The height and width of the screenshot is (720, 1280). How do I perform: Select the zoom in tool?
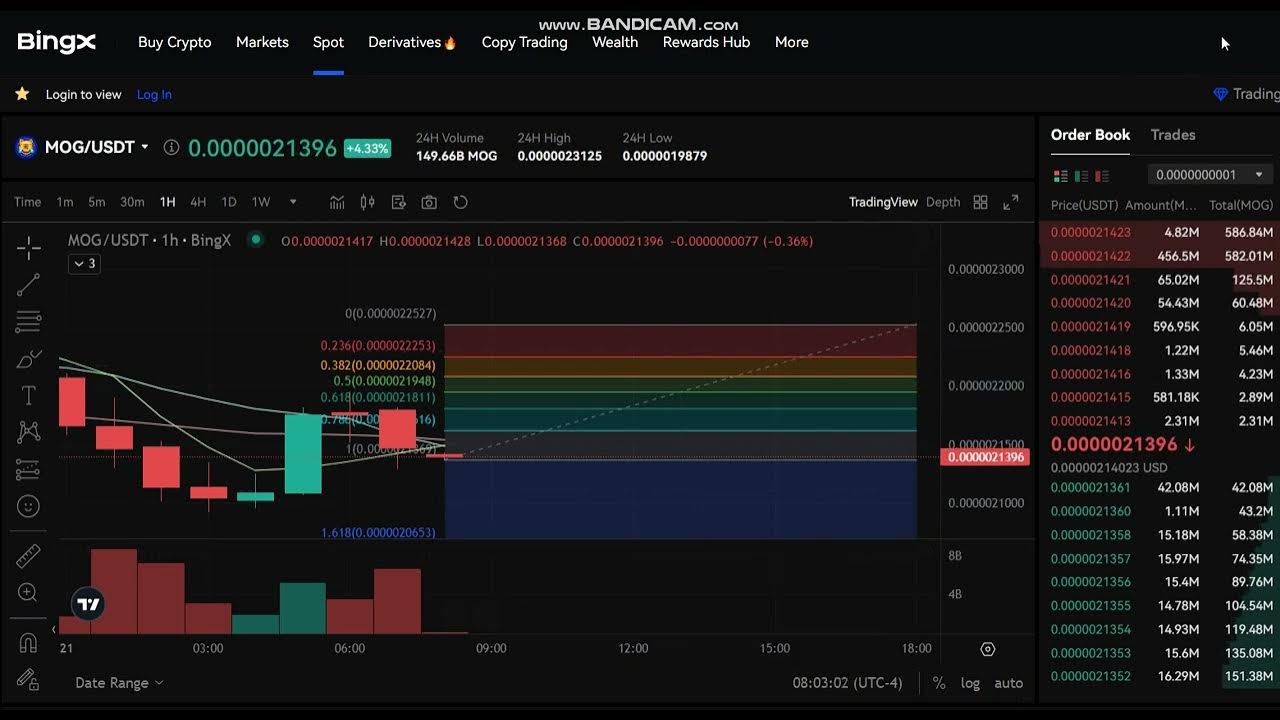coord(28,593)
